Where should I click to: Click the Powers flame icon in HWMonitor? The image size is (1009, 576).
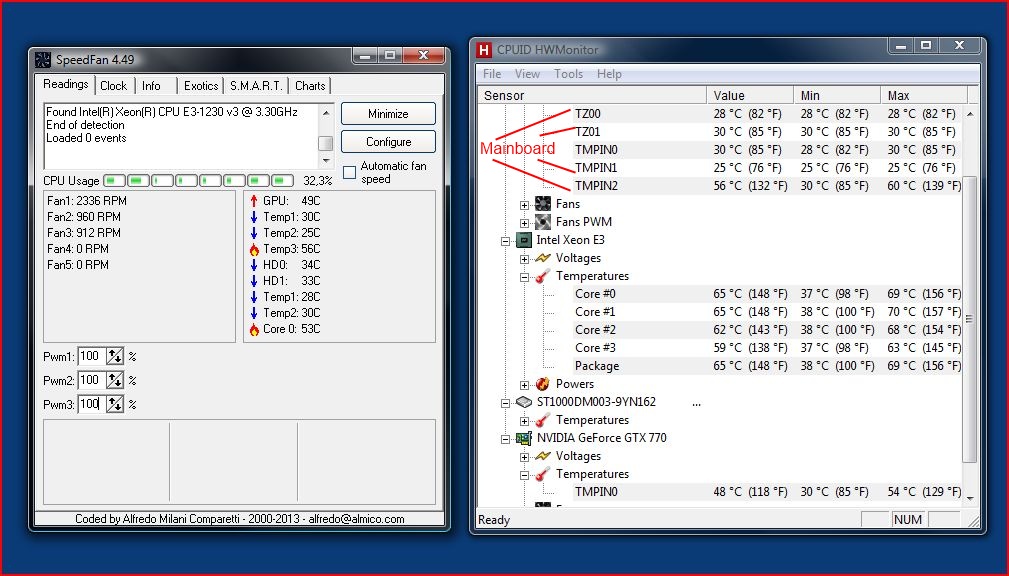pyautogui.click(x=542, y=384)
